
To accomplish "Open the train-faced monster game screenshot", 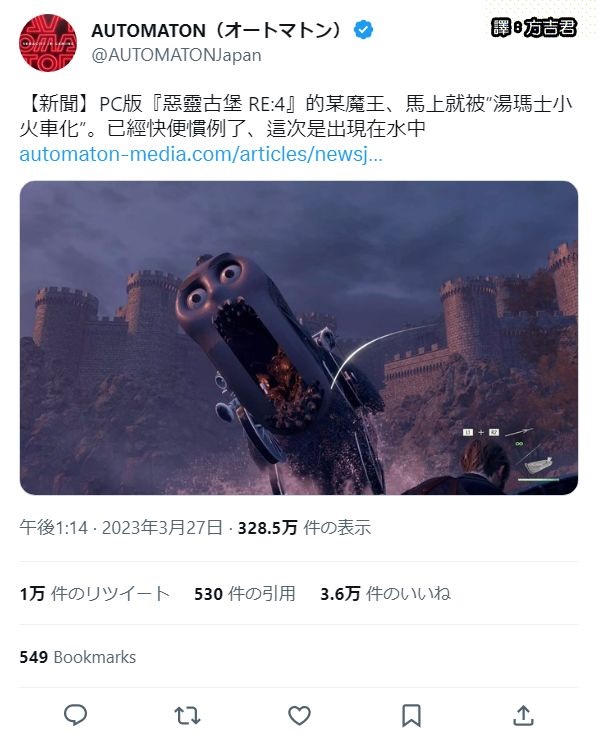I will coord(299,338).
